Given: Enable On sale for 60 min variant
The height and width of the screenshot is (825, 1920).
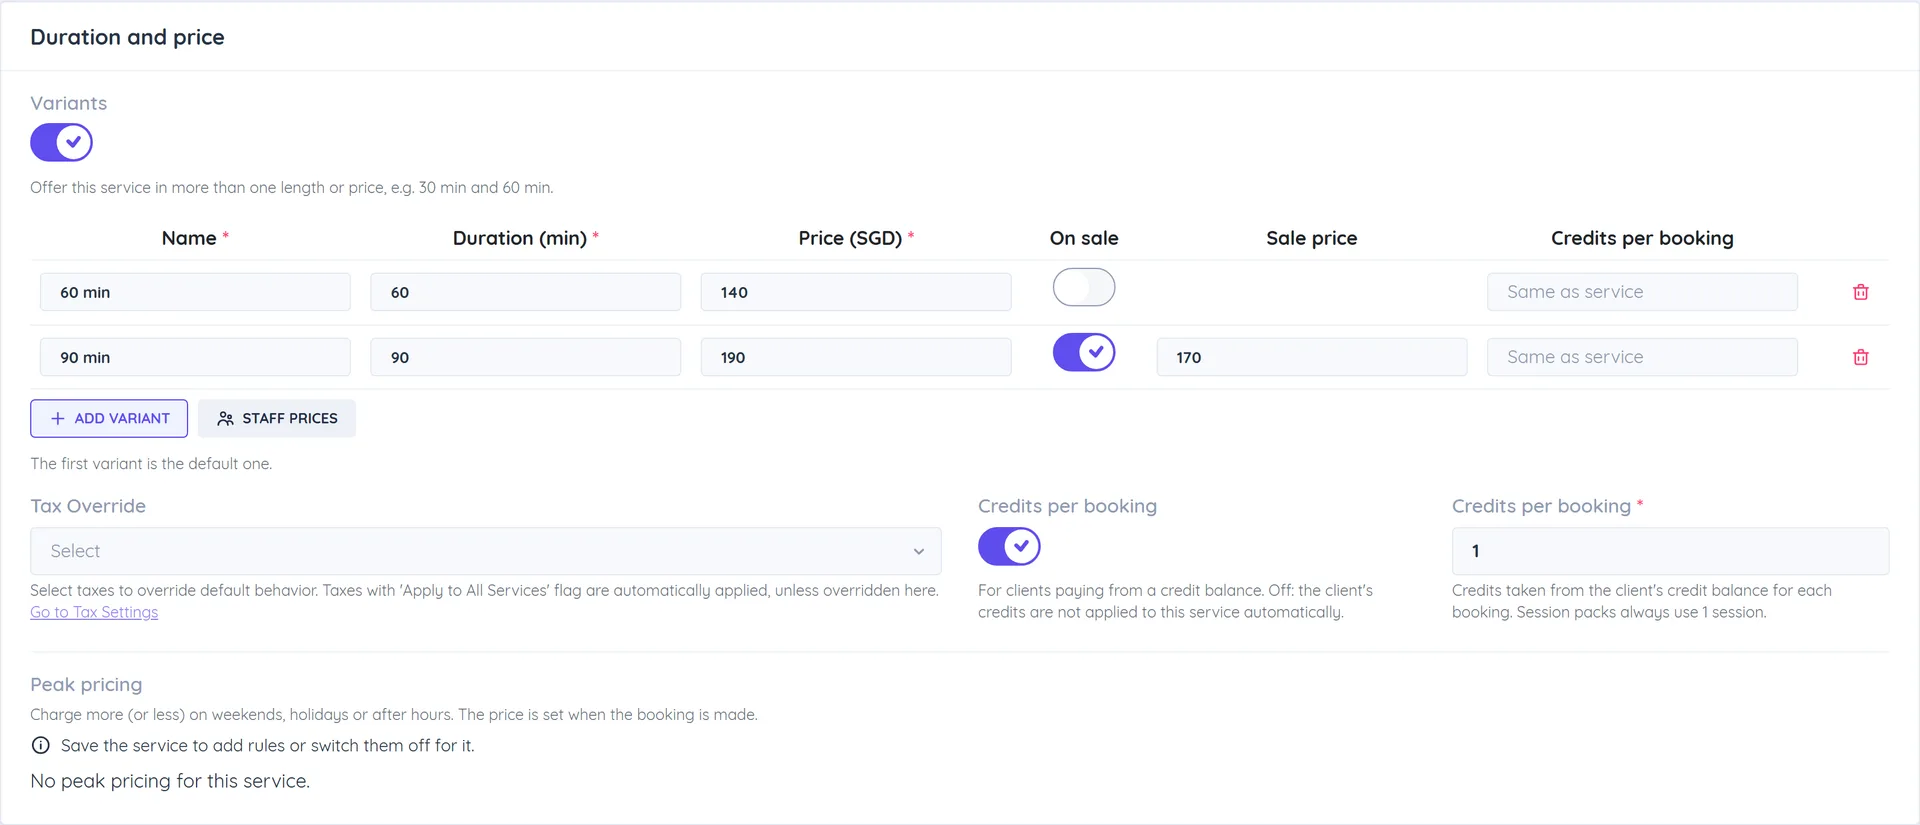Looking at the screenshot, I should coord(1084,287).
